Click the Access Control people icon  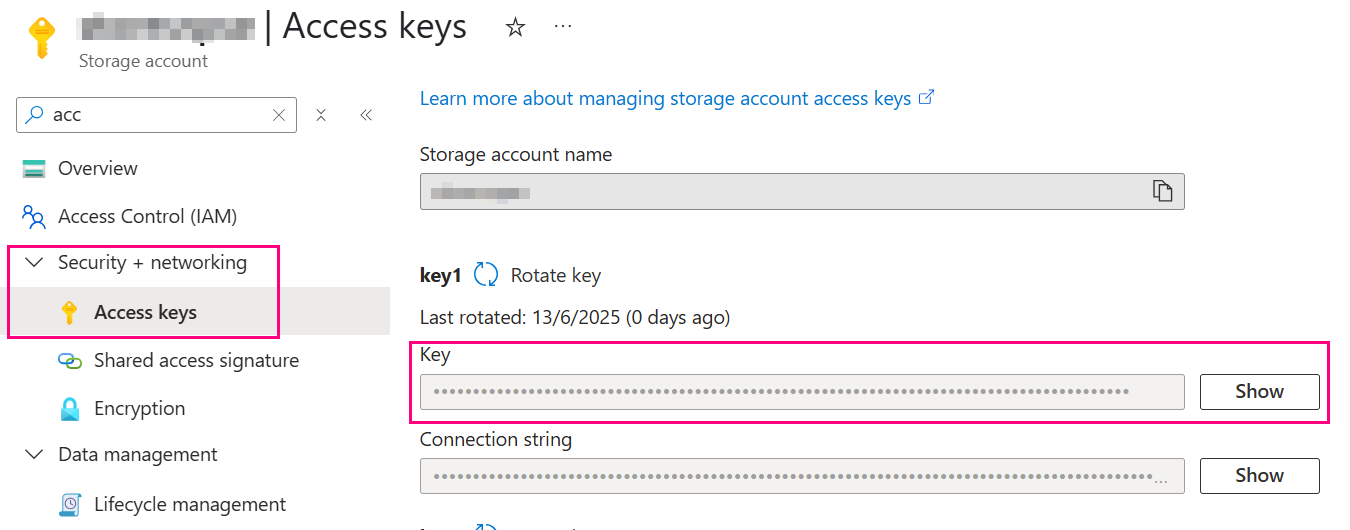tap(34, 216)
